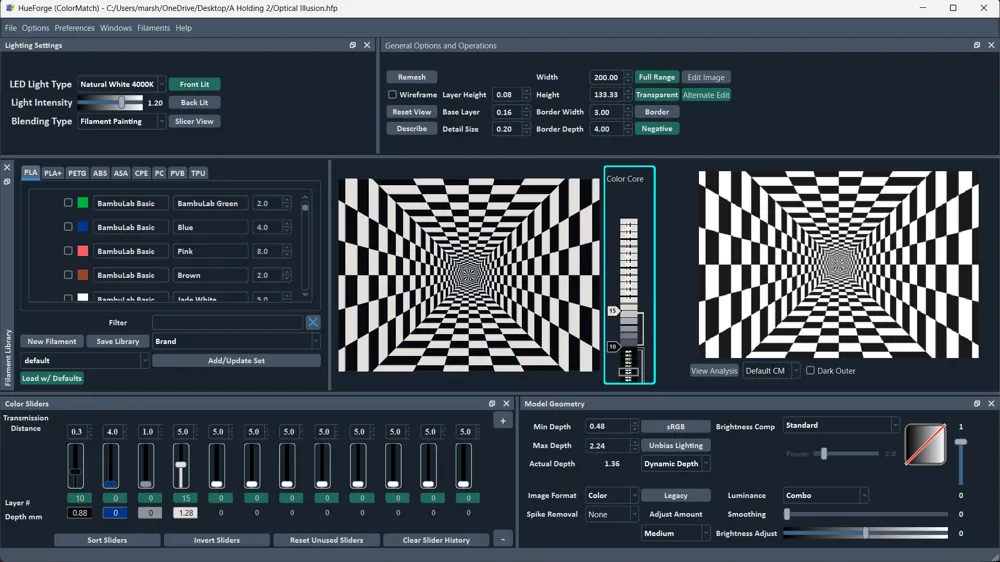Open the Preferences menu
This screenshot has height=562, width=1000.
coord(74,28)
